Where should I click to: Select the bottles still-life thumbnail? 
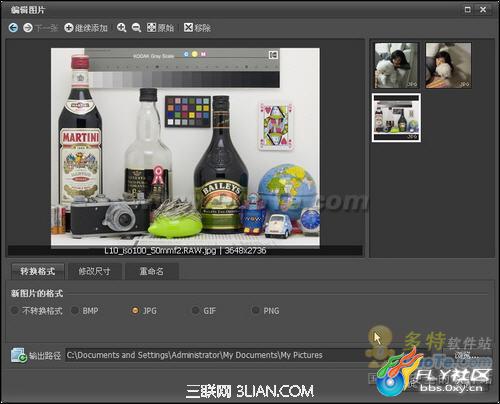tap(396, 118)
